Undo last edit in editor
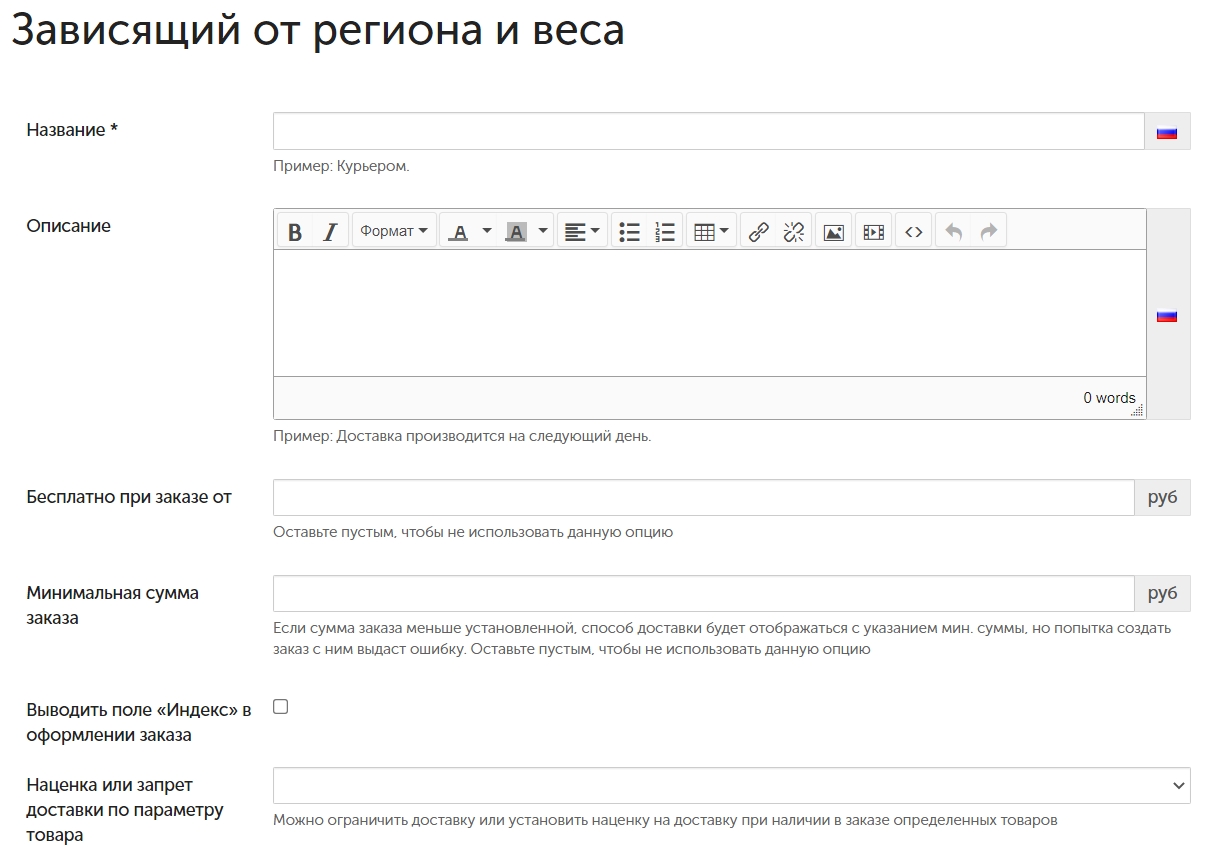 tap(954, 231)
